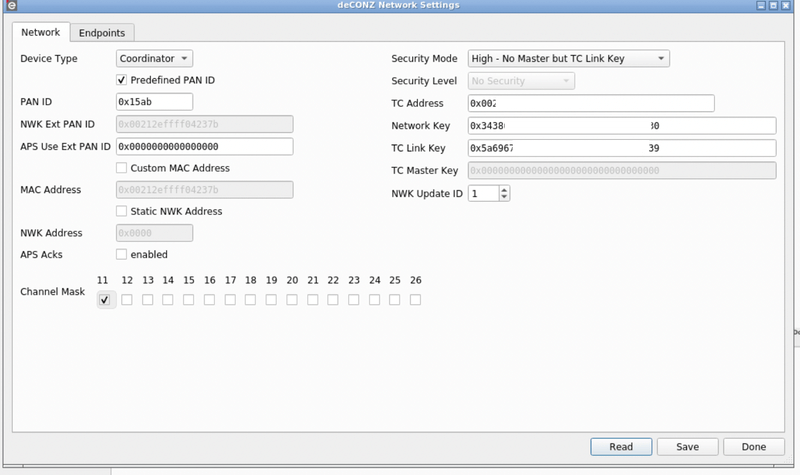Click the NWK Ext PAN ID field
The width and height of the screenshot is (800, 475).
click(x=205, y=124)
